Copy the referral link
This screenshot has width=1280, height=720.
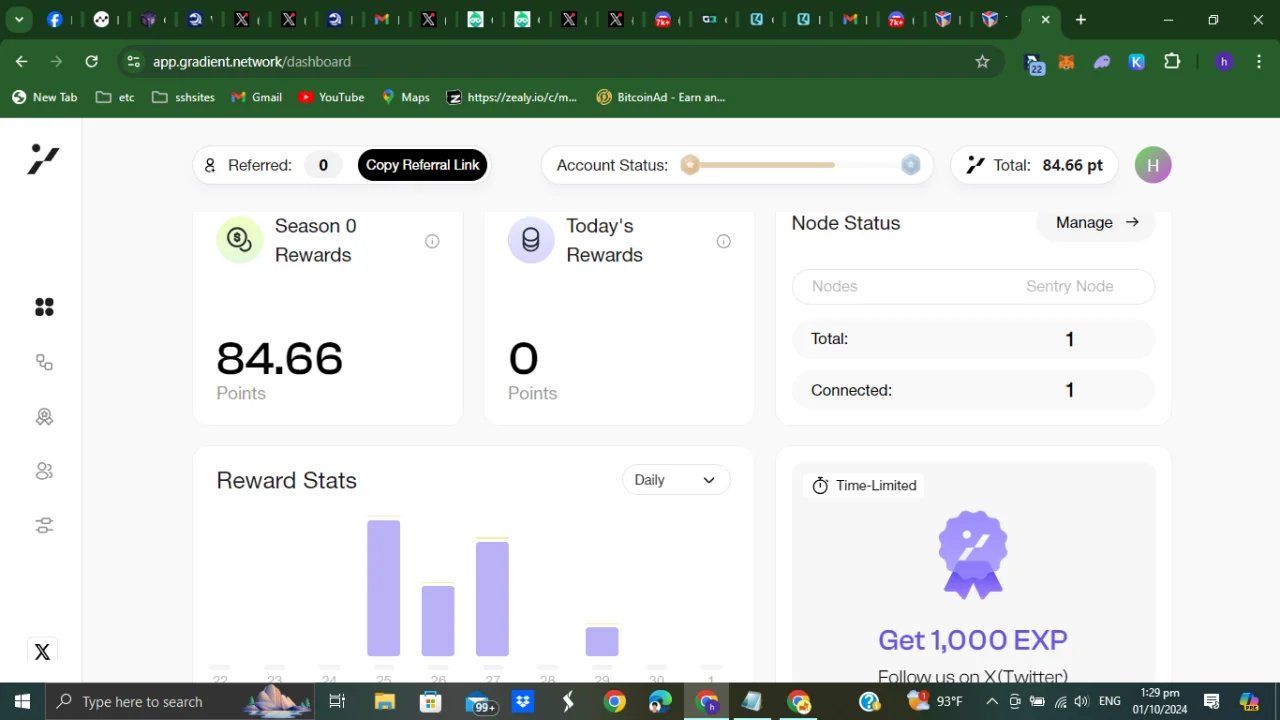click(422, 165)
